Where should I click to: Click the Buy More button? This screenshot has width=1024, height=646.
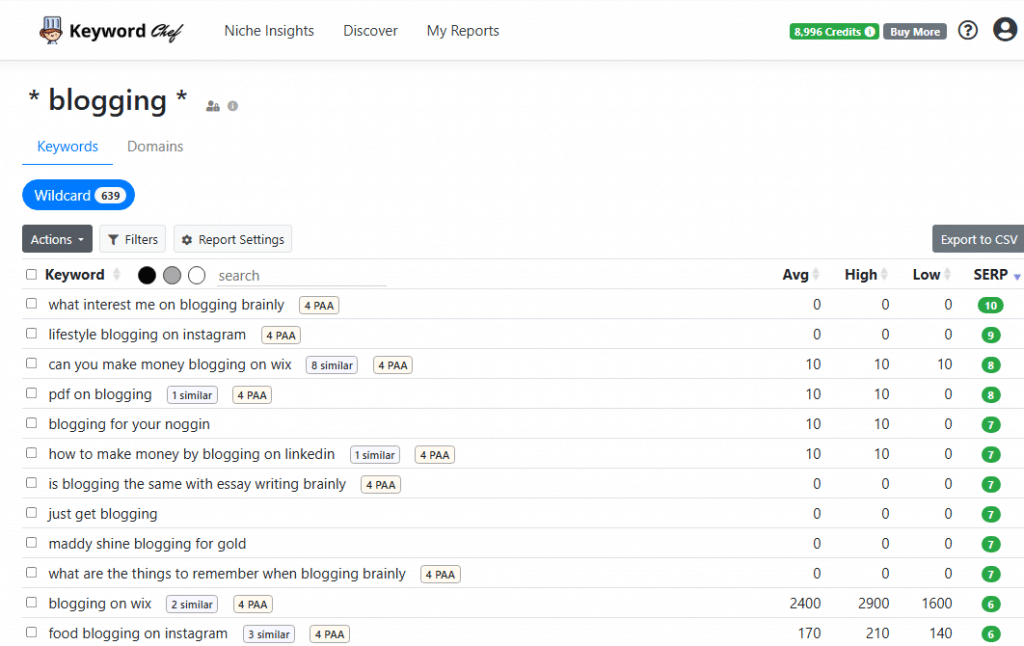[914, 31]
